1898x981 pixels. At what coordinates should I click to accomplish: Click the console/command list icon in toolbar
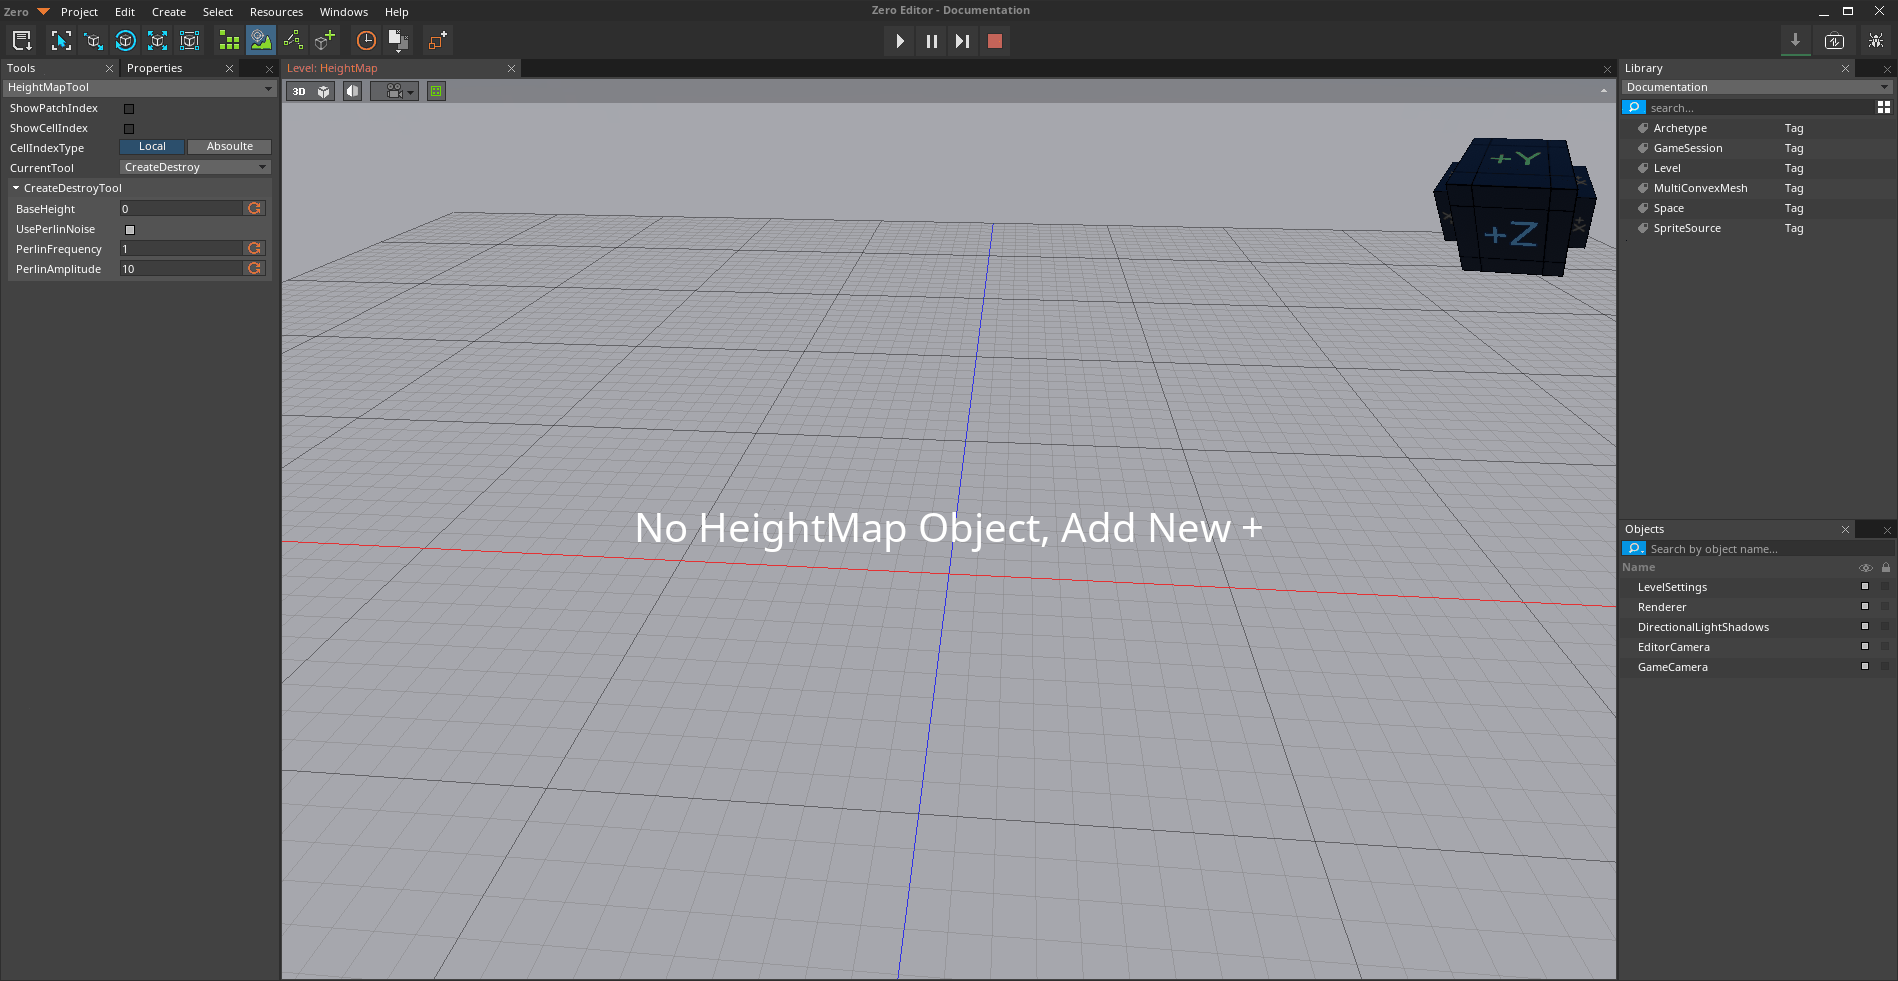(x=22, y=41)
